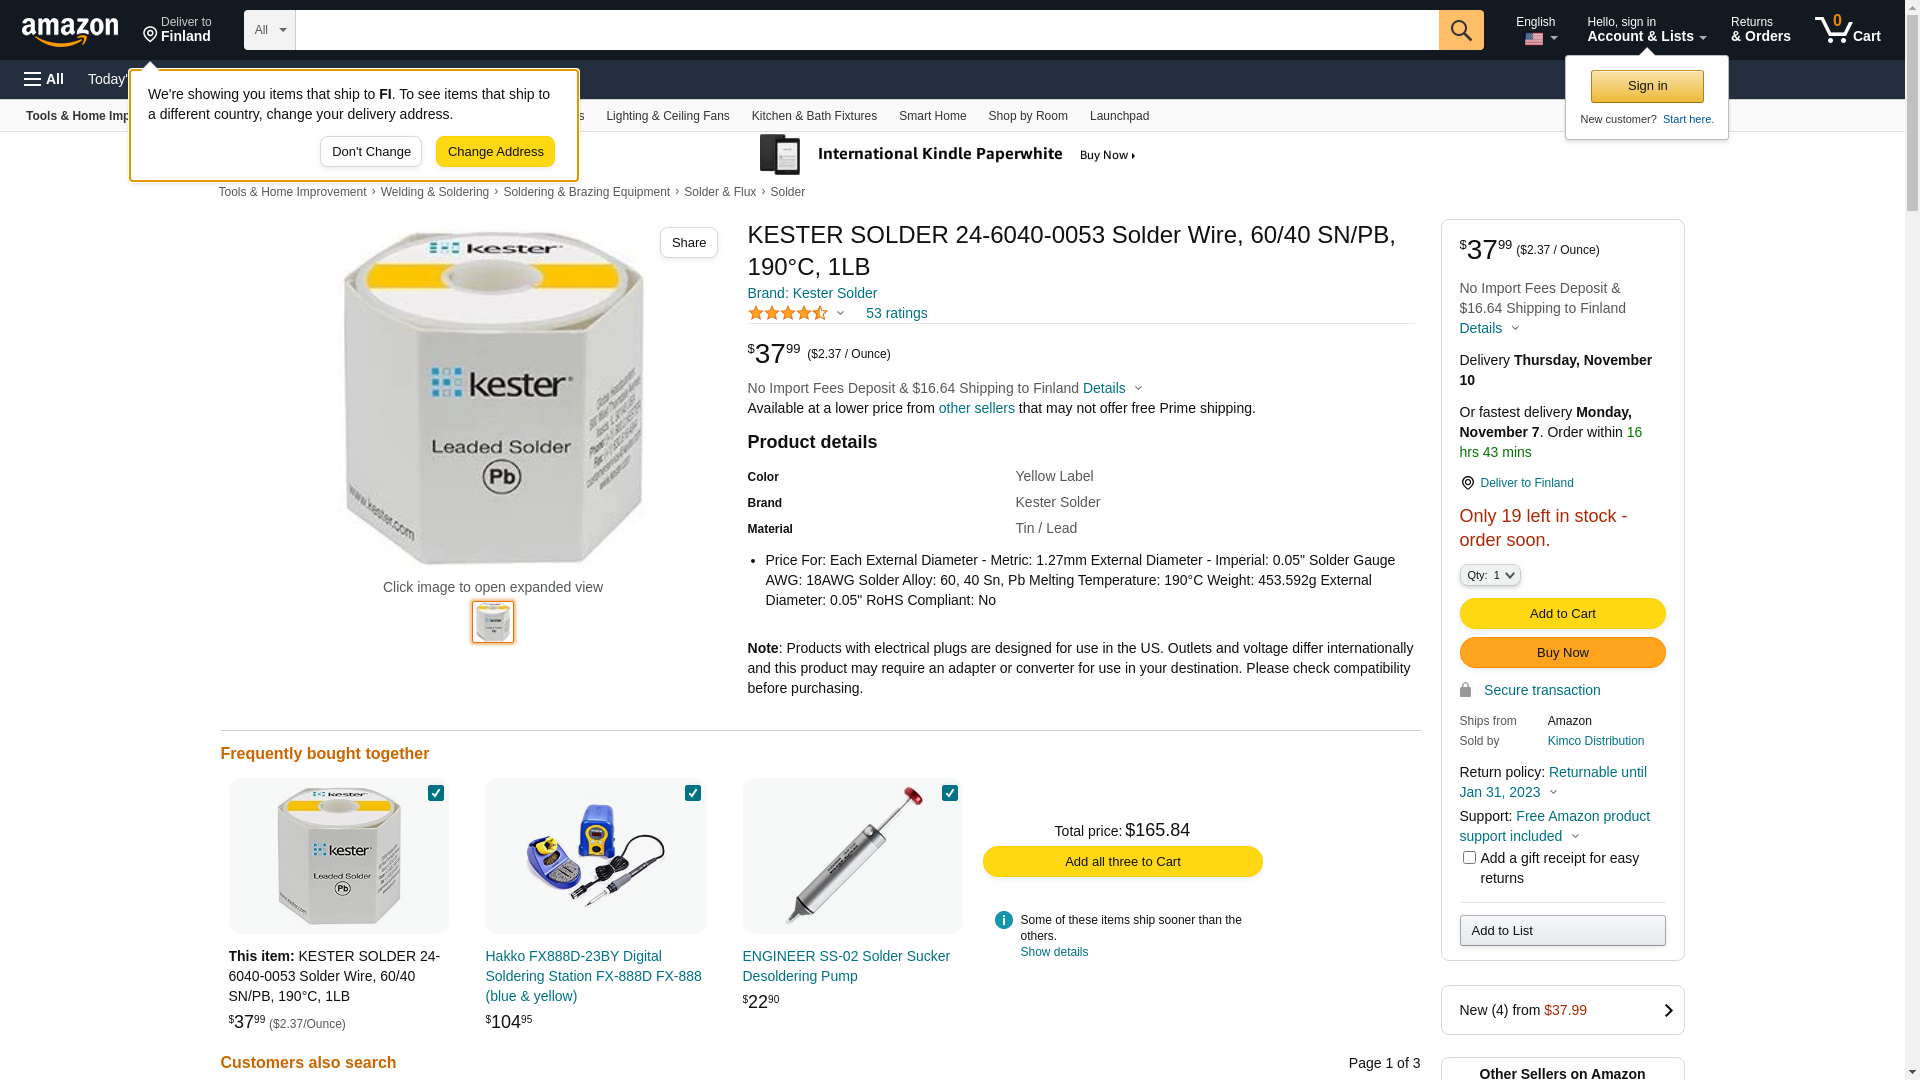Open the Qty quantity dropdown
The width and height of the screenshot is (1920, 1080).
click(x=1490, y=575)
